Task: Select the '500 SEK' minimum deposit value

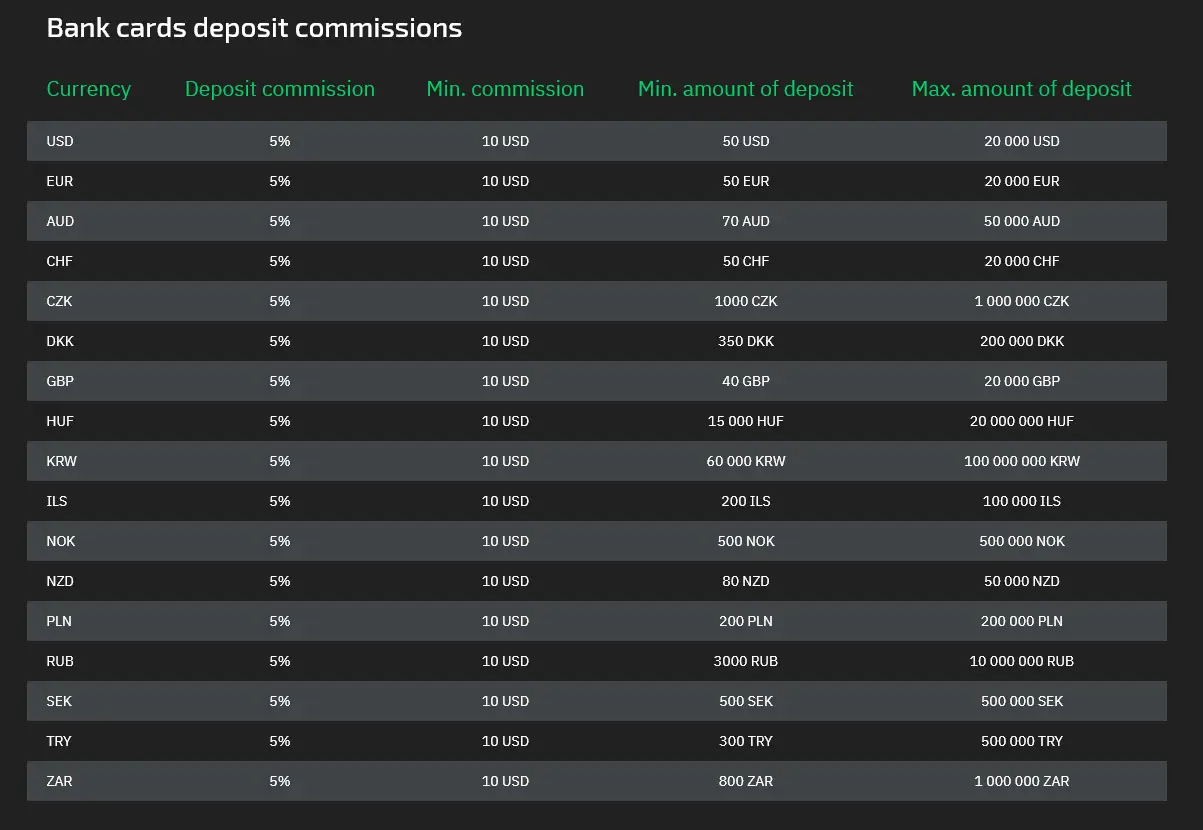Action: click(x=746, y=701)
